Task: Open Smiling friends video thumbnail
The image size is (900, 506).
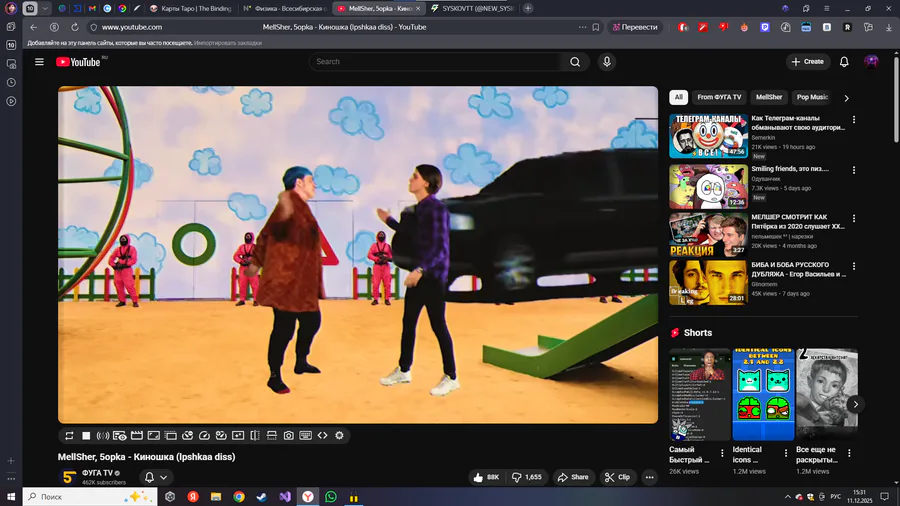Action: pos(708,186)
